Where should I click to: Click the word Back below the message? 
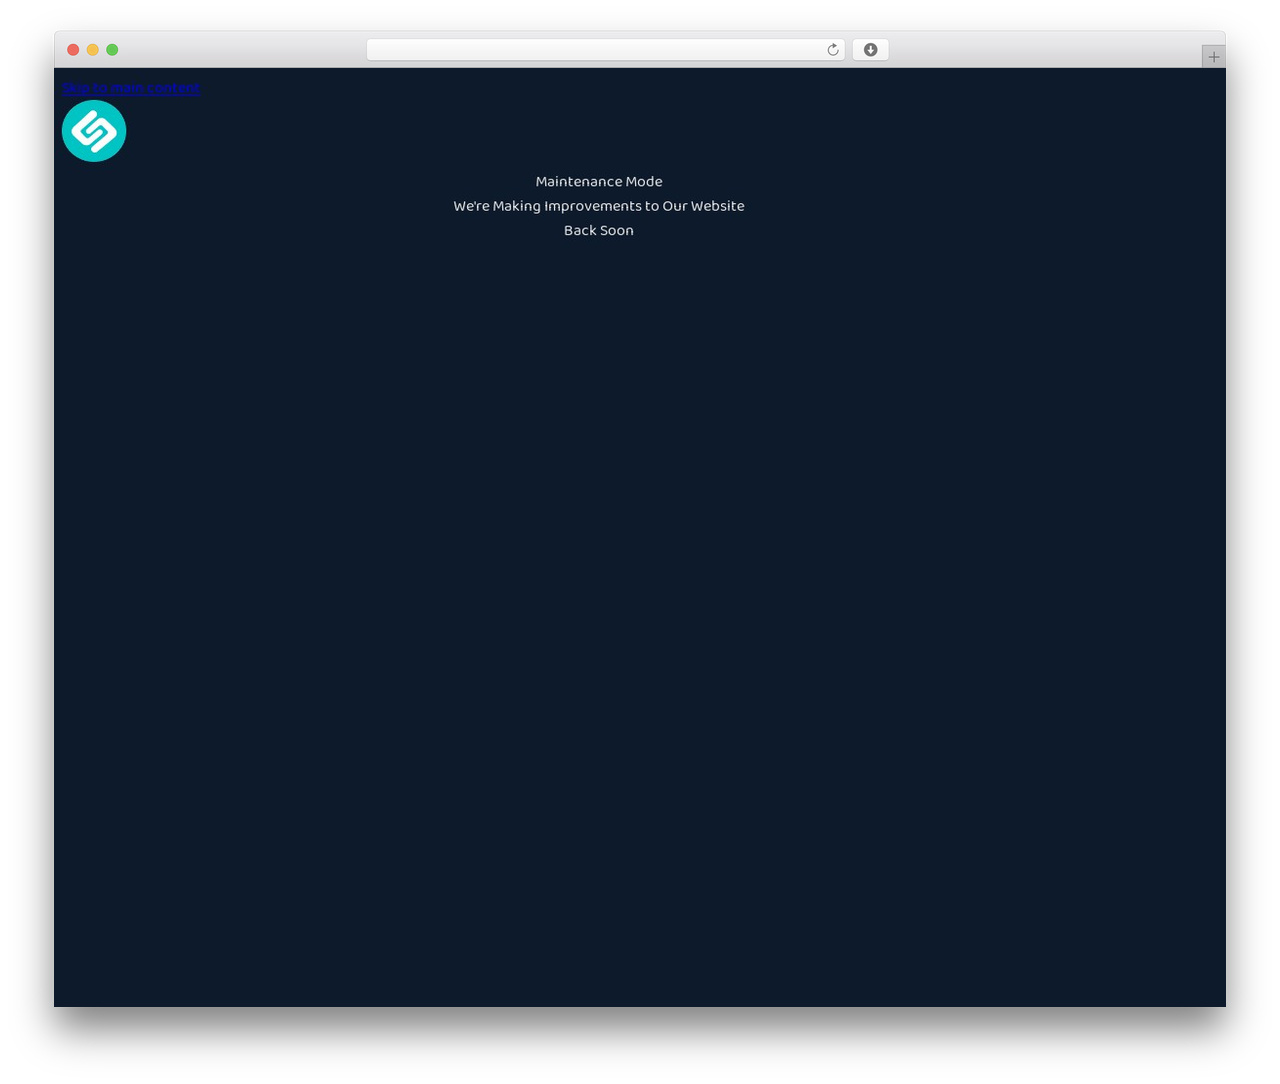[x=580, y=230]
